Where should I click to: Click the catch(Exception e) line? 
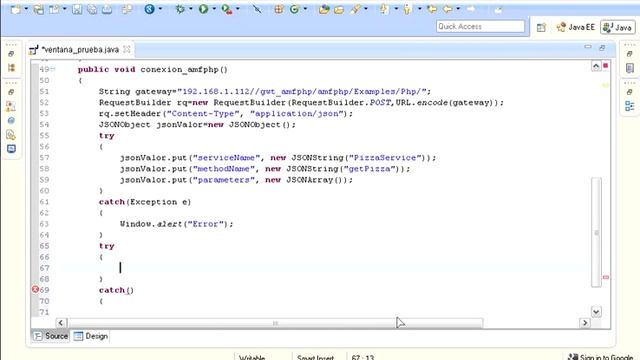(145, 202)
